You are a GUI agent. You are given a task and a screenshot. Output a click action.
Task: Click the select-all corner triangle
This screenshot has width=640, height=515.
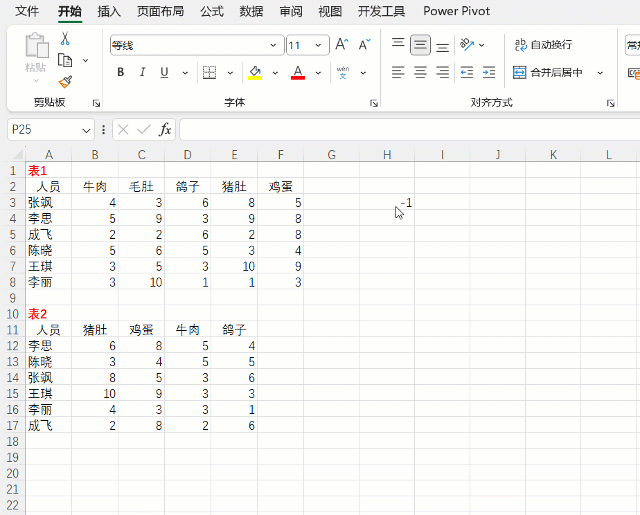click(x=18, y=155)
